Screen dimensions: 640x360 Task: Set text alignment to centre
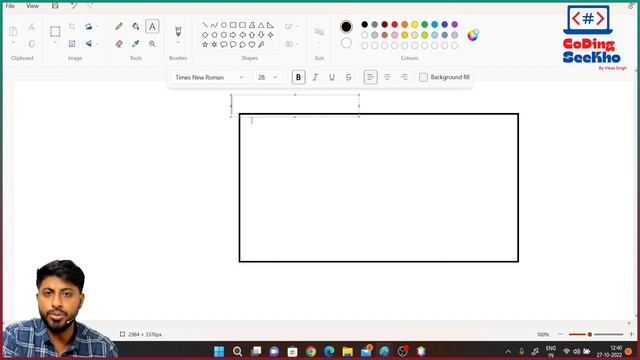pos(387,77)
